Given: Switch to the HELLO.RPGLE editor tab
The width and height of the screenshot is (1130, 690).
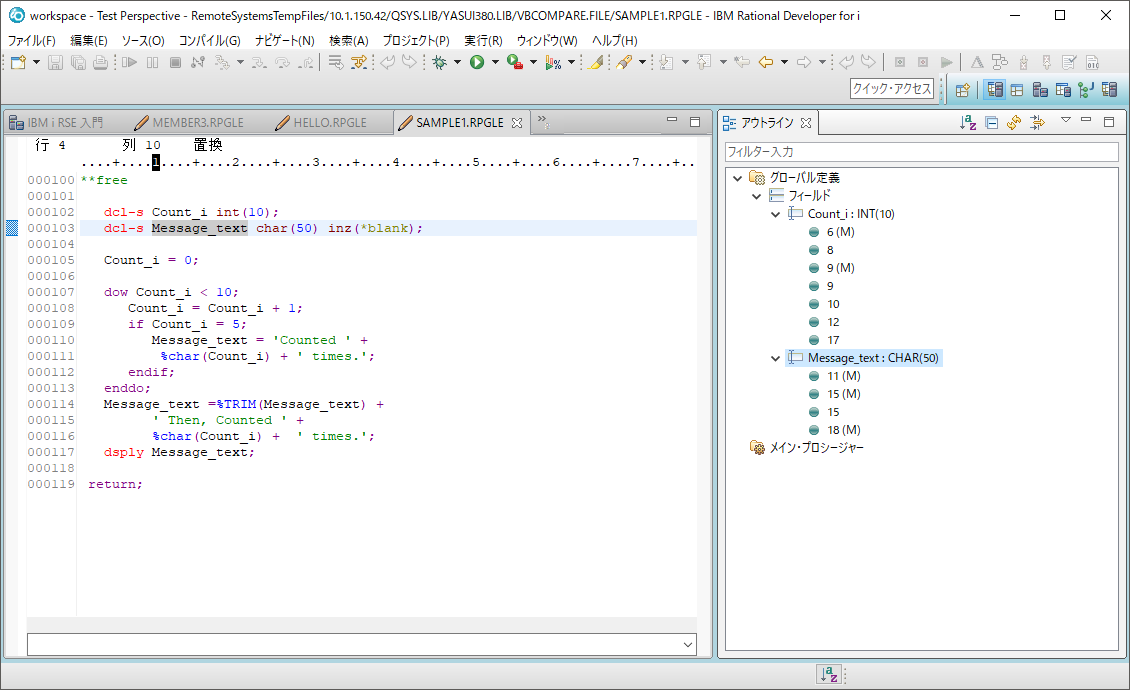Looking at the screenshot, I should pyautogui.click(x=329, y=123).
